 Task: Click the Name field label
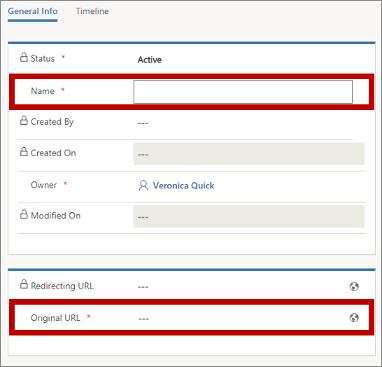(x=42, y=91)
